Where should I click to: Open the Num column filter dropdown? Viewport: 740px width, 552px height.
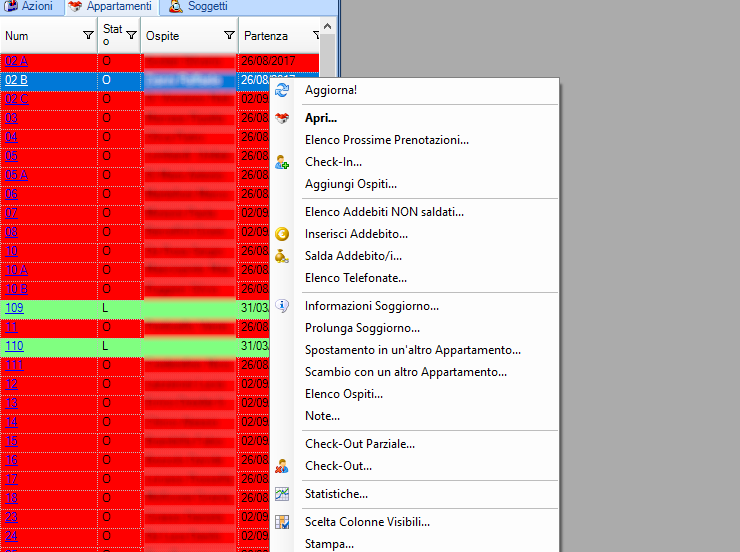click(x=88, y=36)
